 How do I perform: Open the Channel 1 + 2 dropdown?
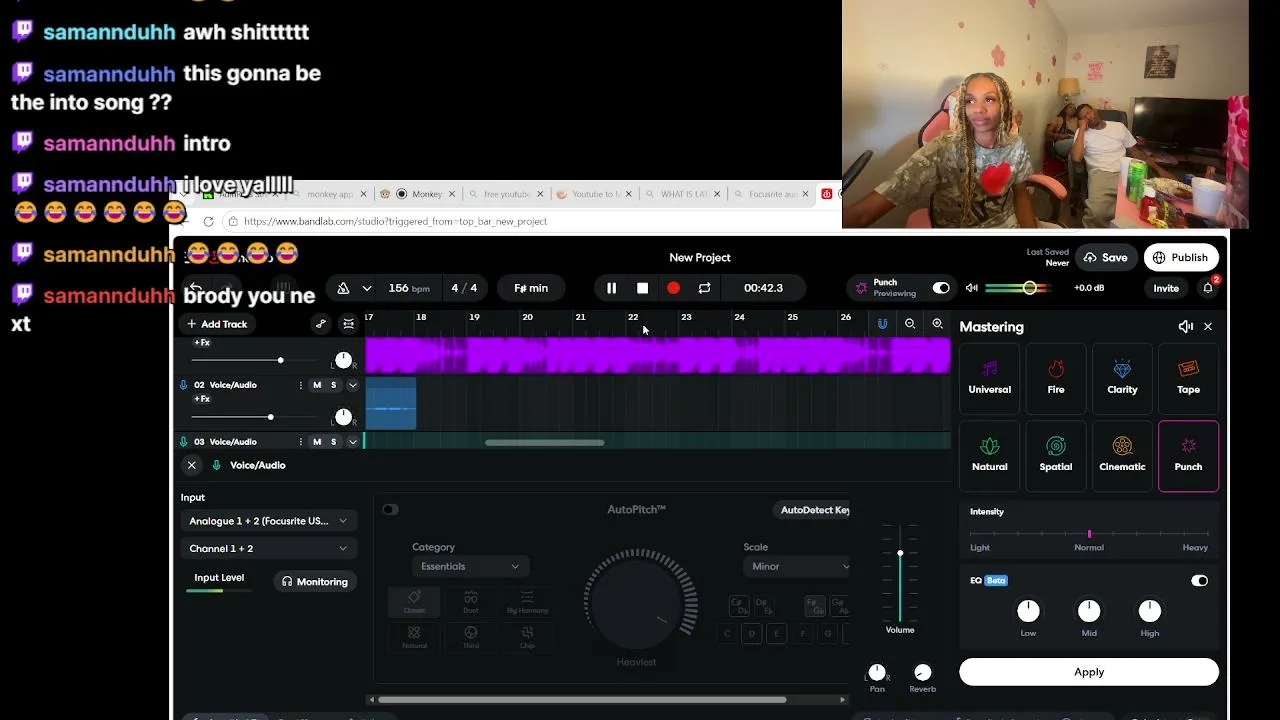[x=268, y=548]
